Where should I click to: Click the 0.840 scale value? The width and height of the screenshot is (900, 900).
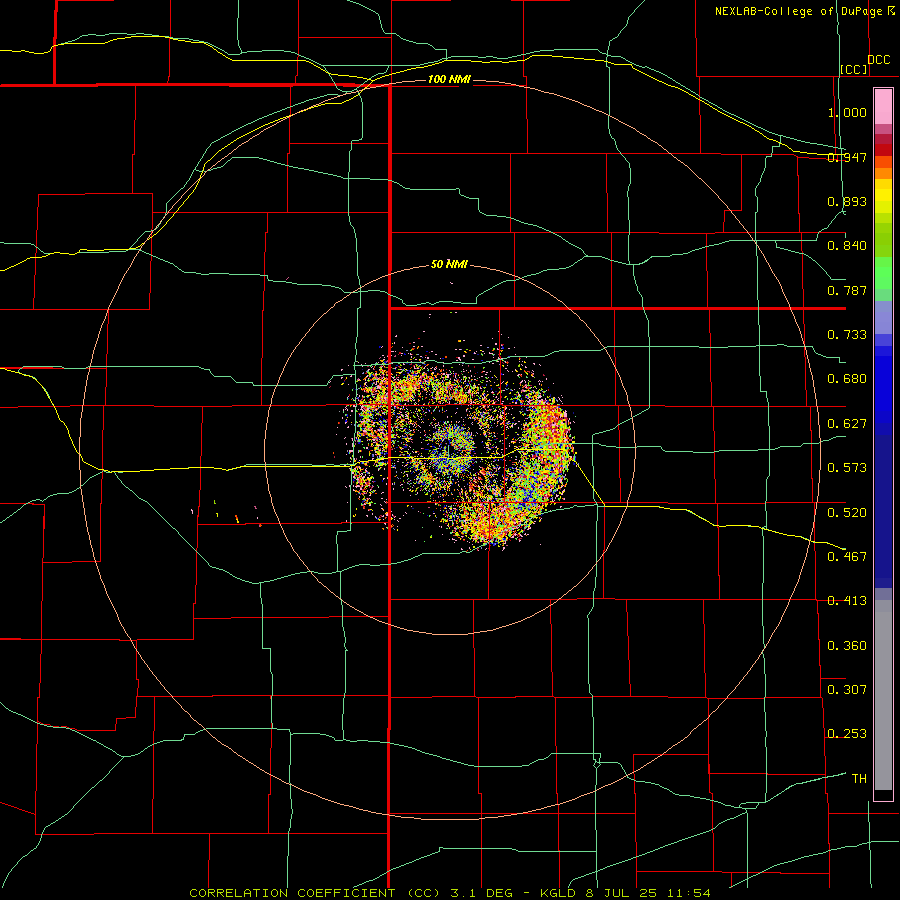click(x=847, y=246)
